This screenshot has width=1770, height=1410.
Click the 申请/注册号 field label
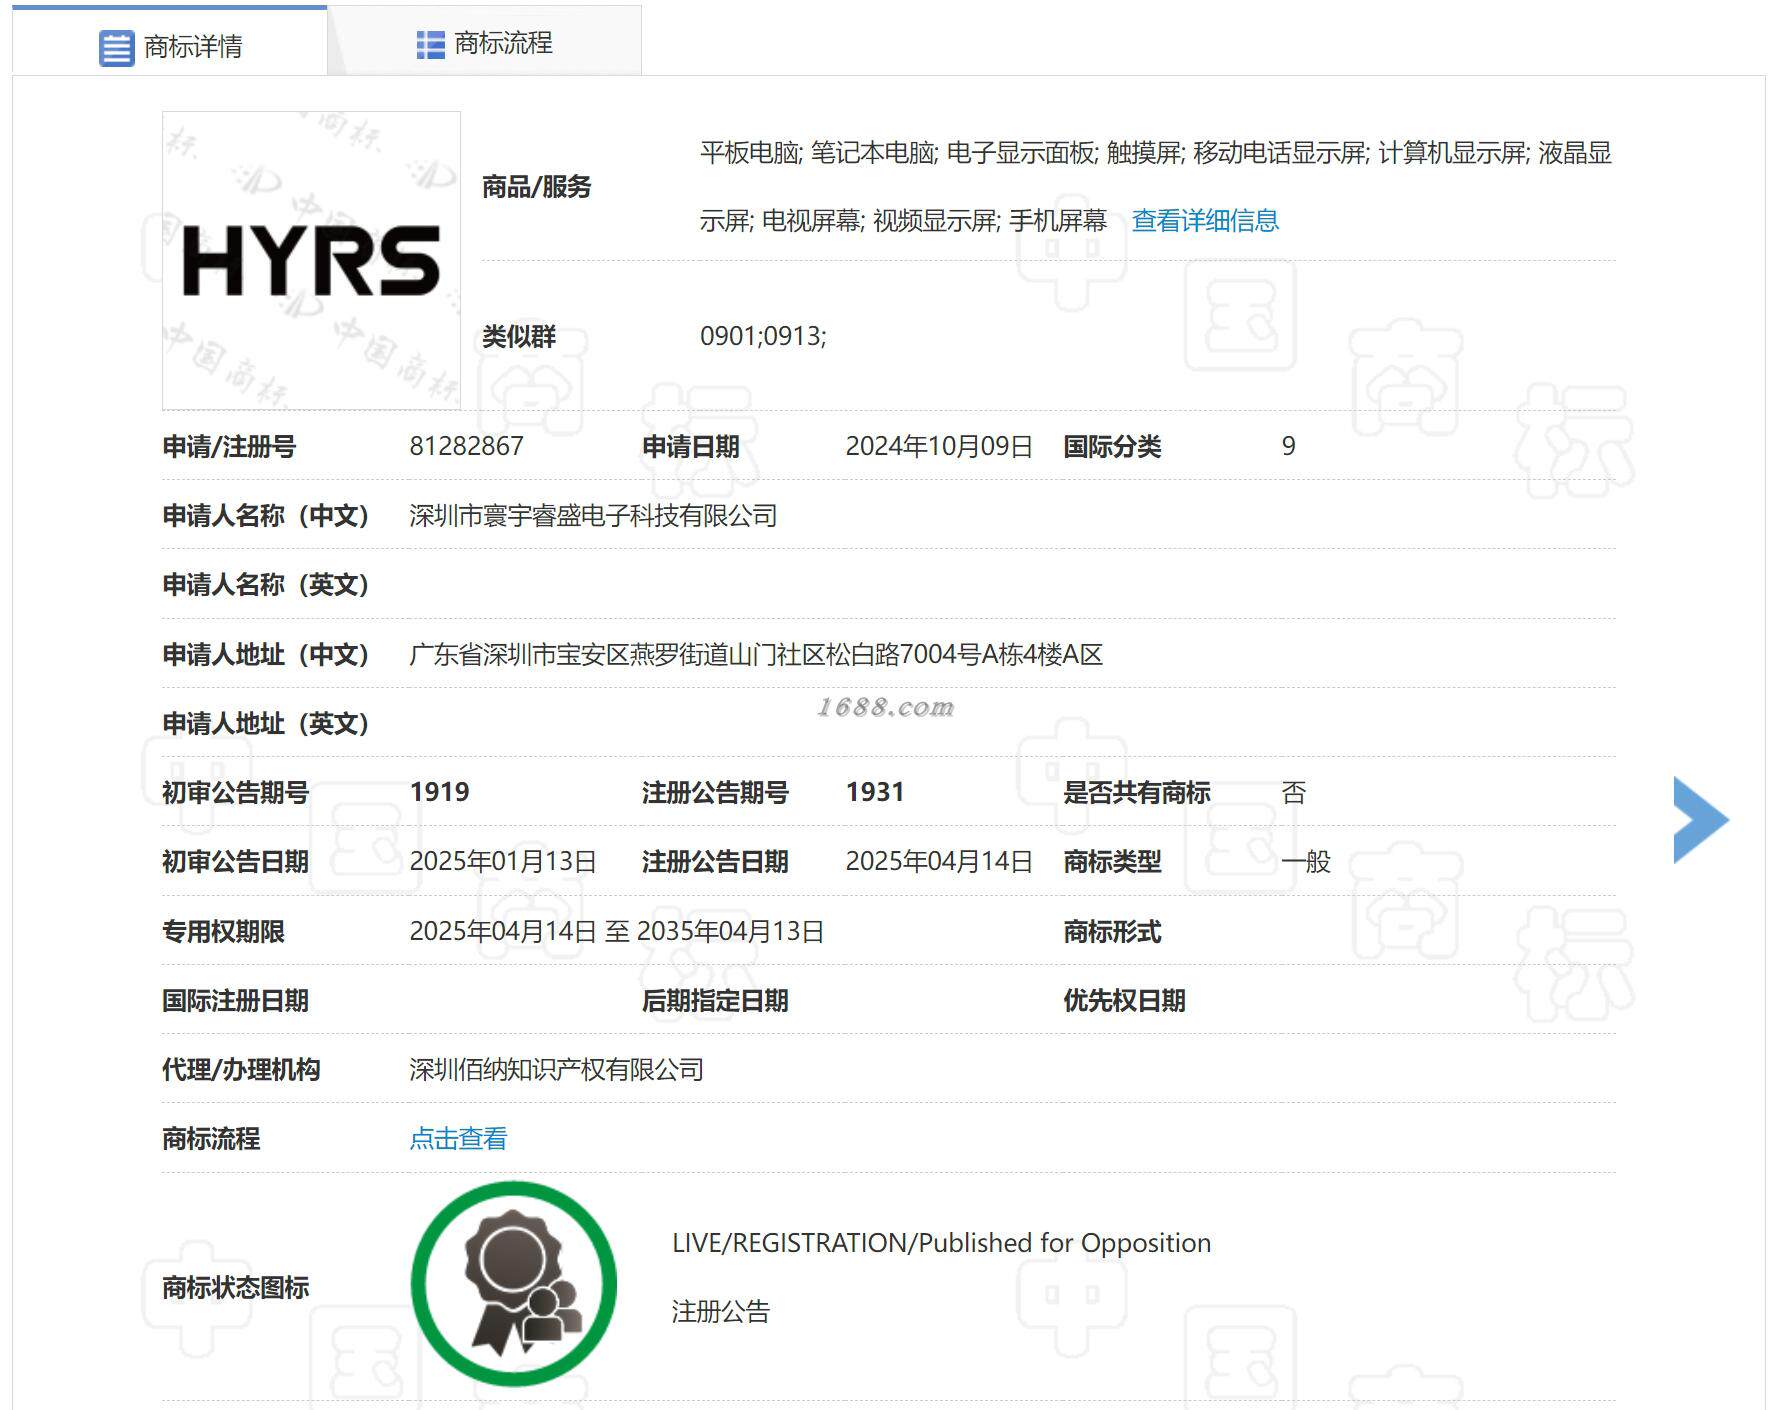coord(229,447)
